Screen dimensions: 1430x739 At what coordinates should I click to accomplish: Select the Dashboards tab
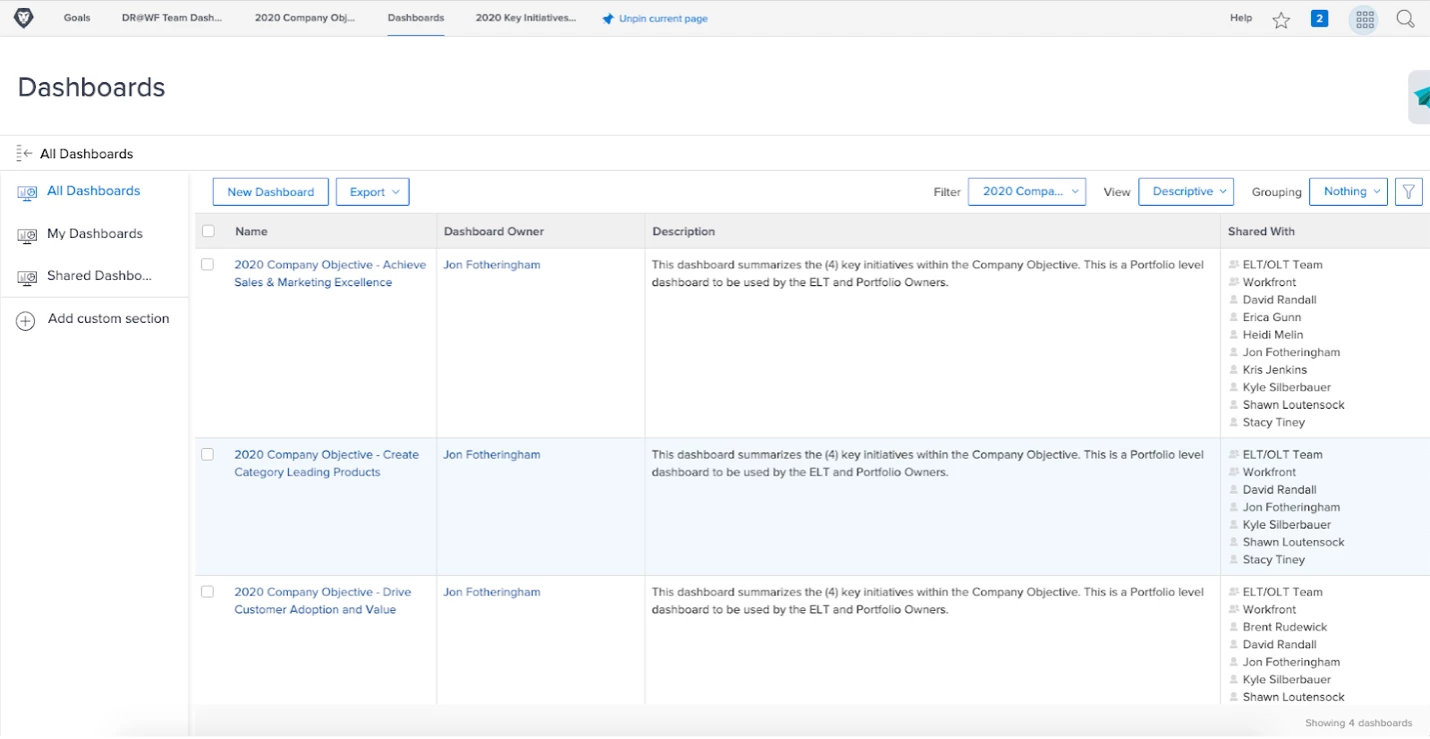[416, 18]
